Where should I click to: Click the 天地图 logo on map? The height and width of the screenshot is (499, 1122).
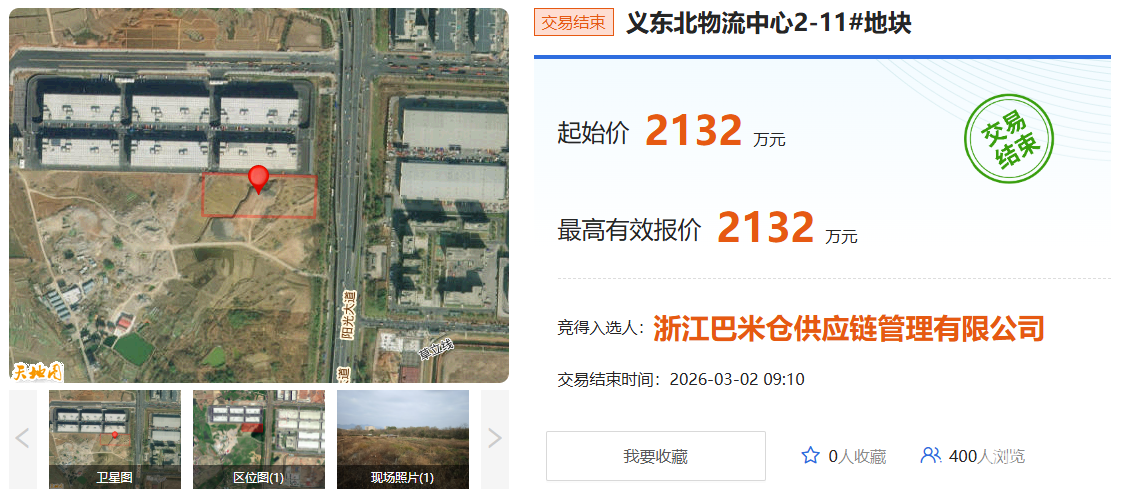[x=36, y=372]
